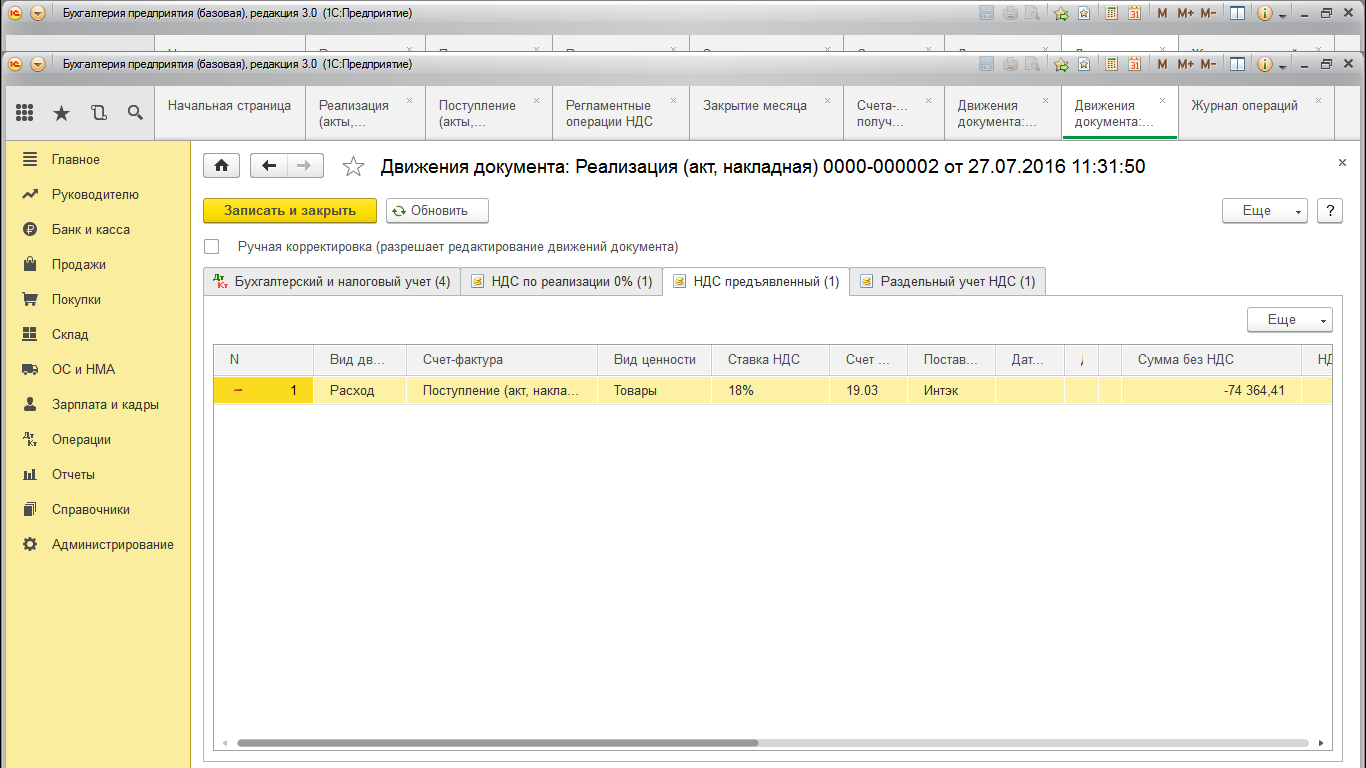
Task: Click the Счет-фактура column header
Action: [x=502, y=360]
